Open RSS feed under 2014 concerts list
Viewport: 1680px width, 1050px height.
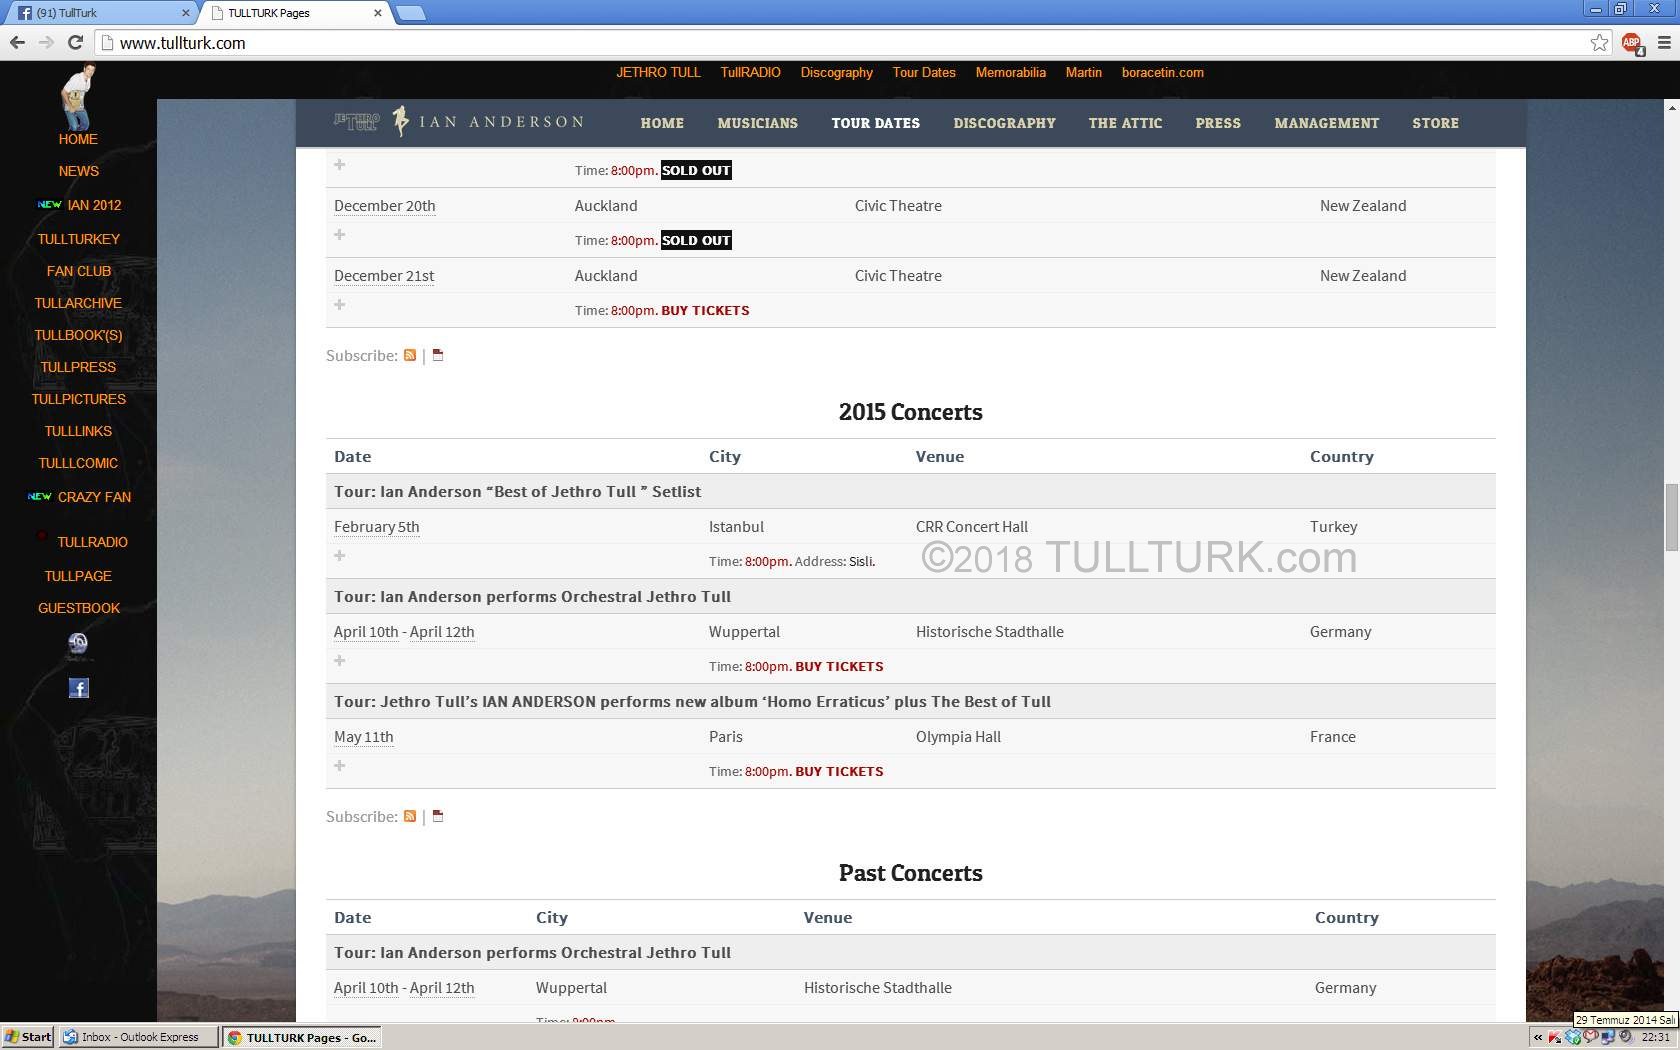[410, 355]
